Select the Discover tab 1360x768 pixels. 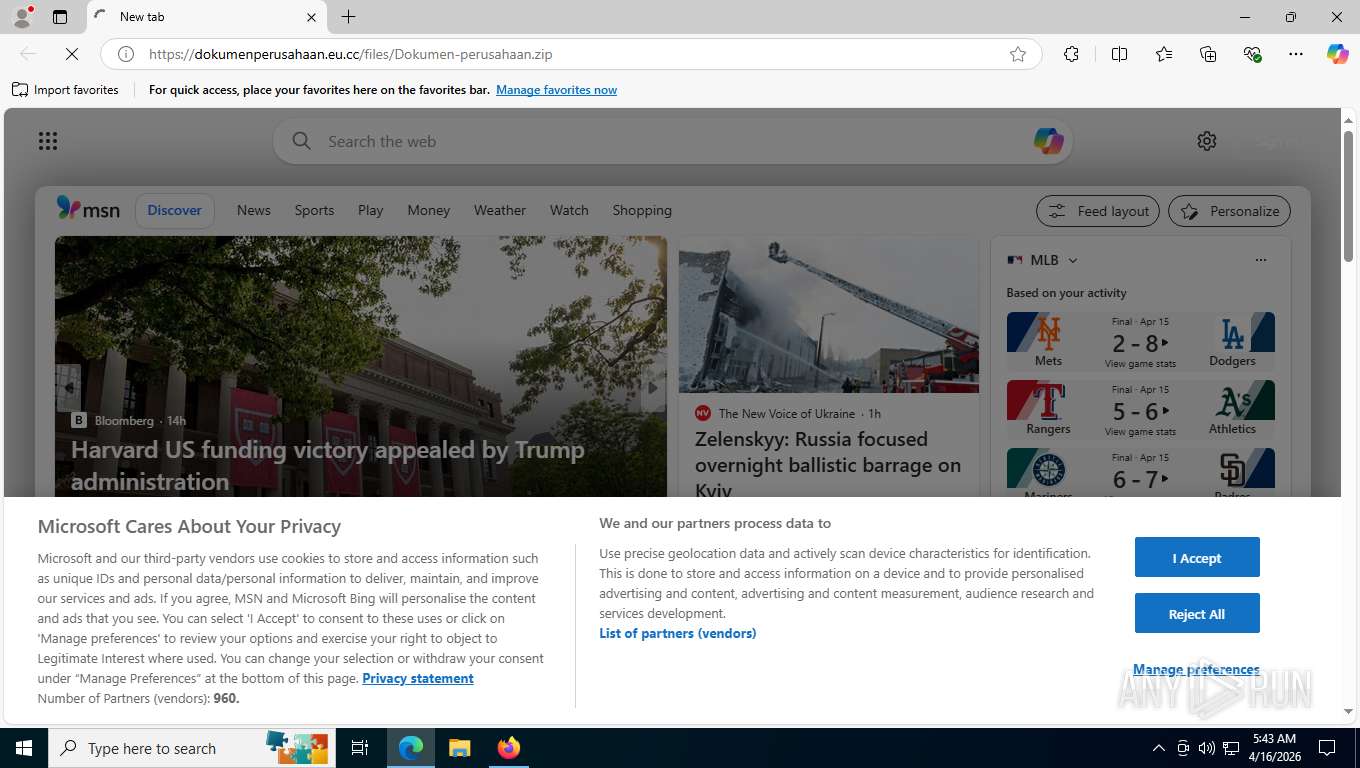[175, 210]
